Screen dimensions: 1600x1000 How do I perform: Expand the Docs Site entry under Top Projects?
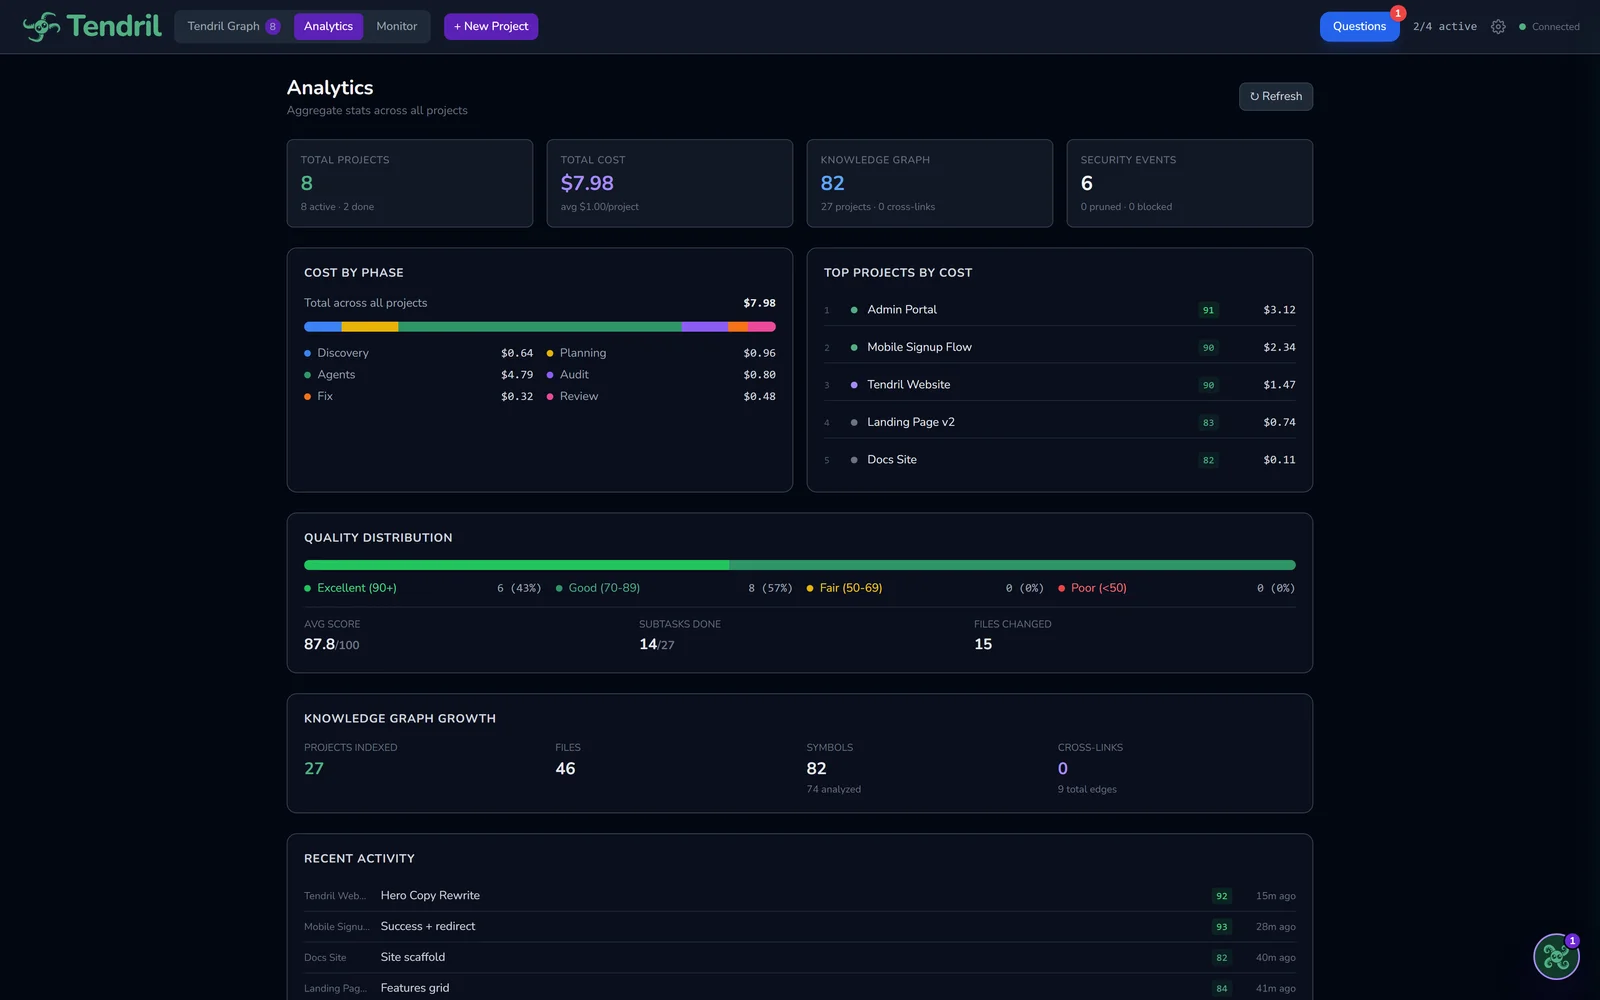[891, 459]
